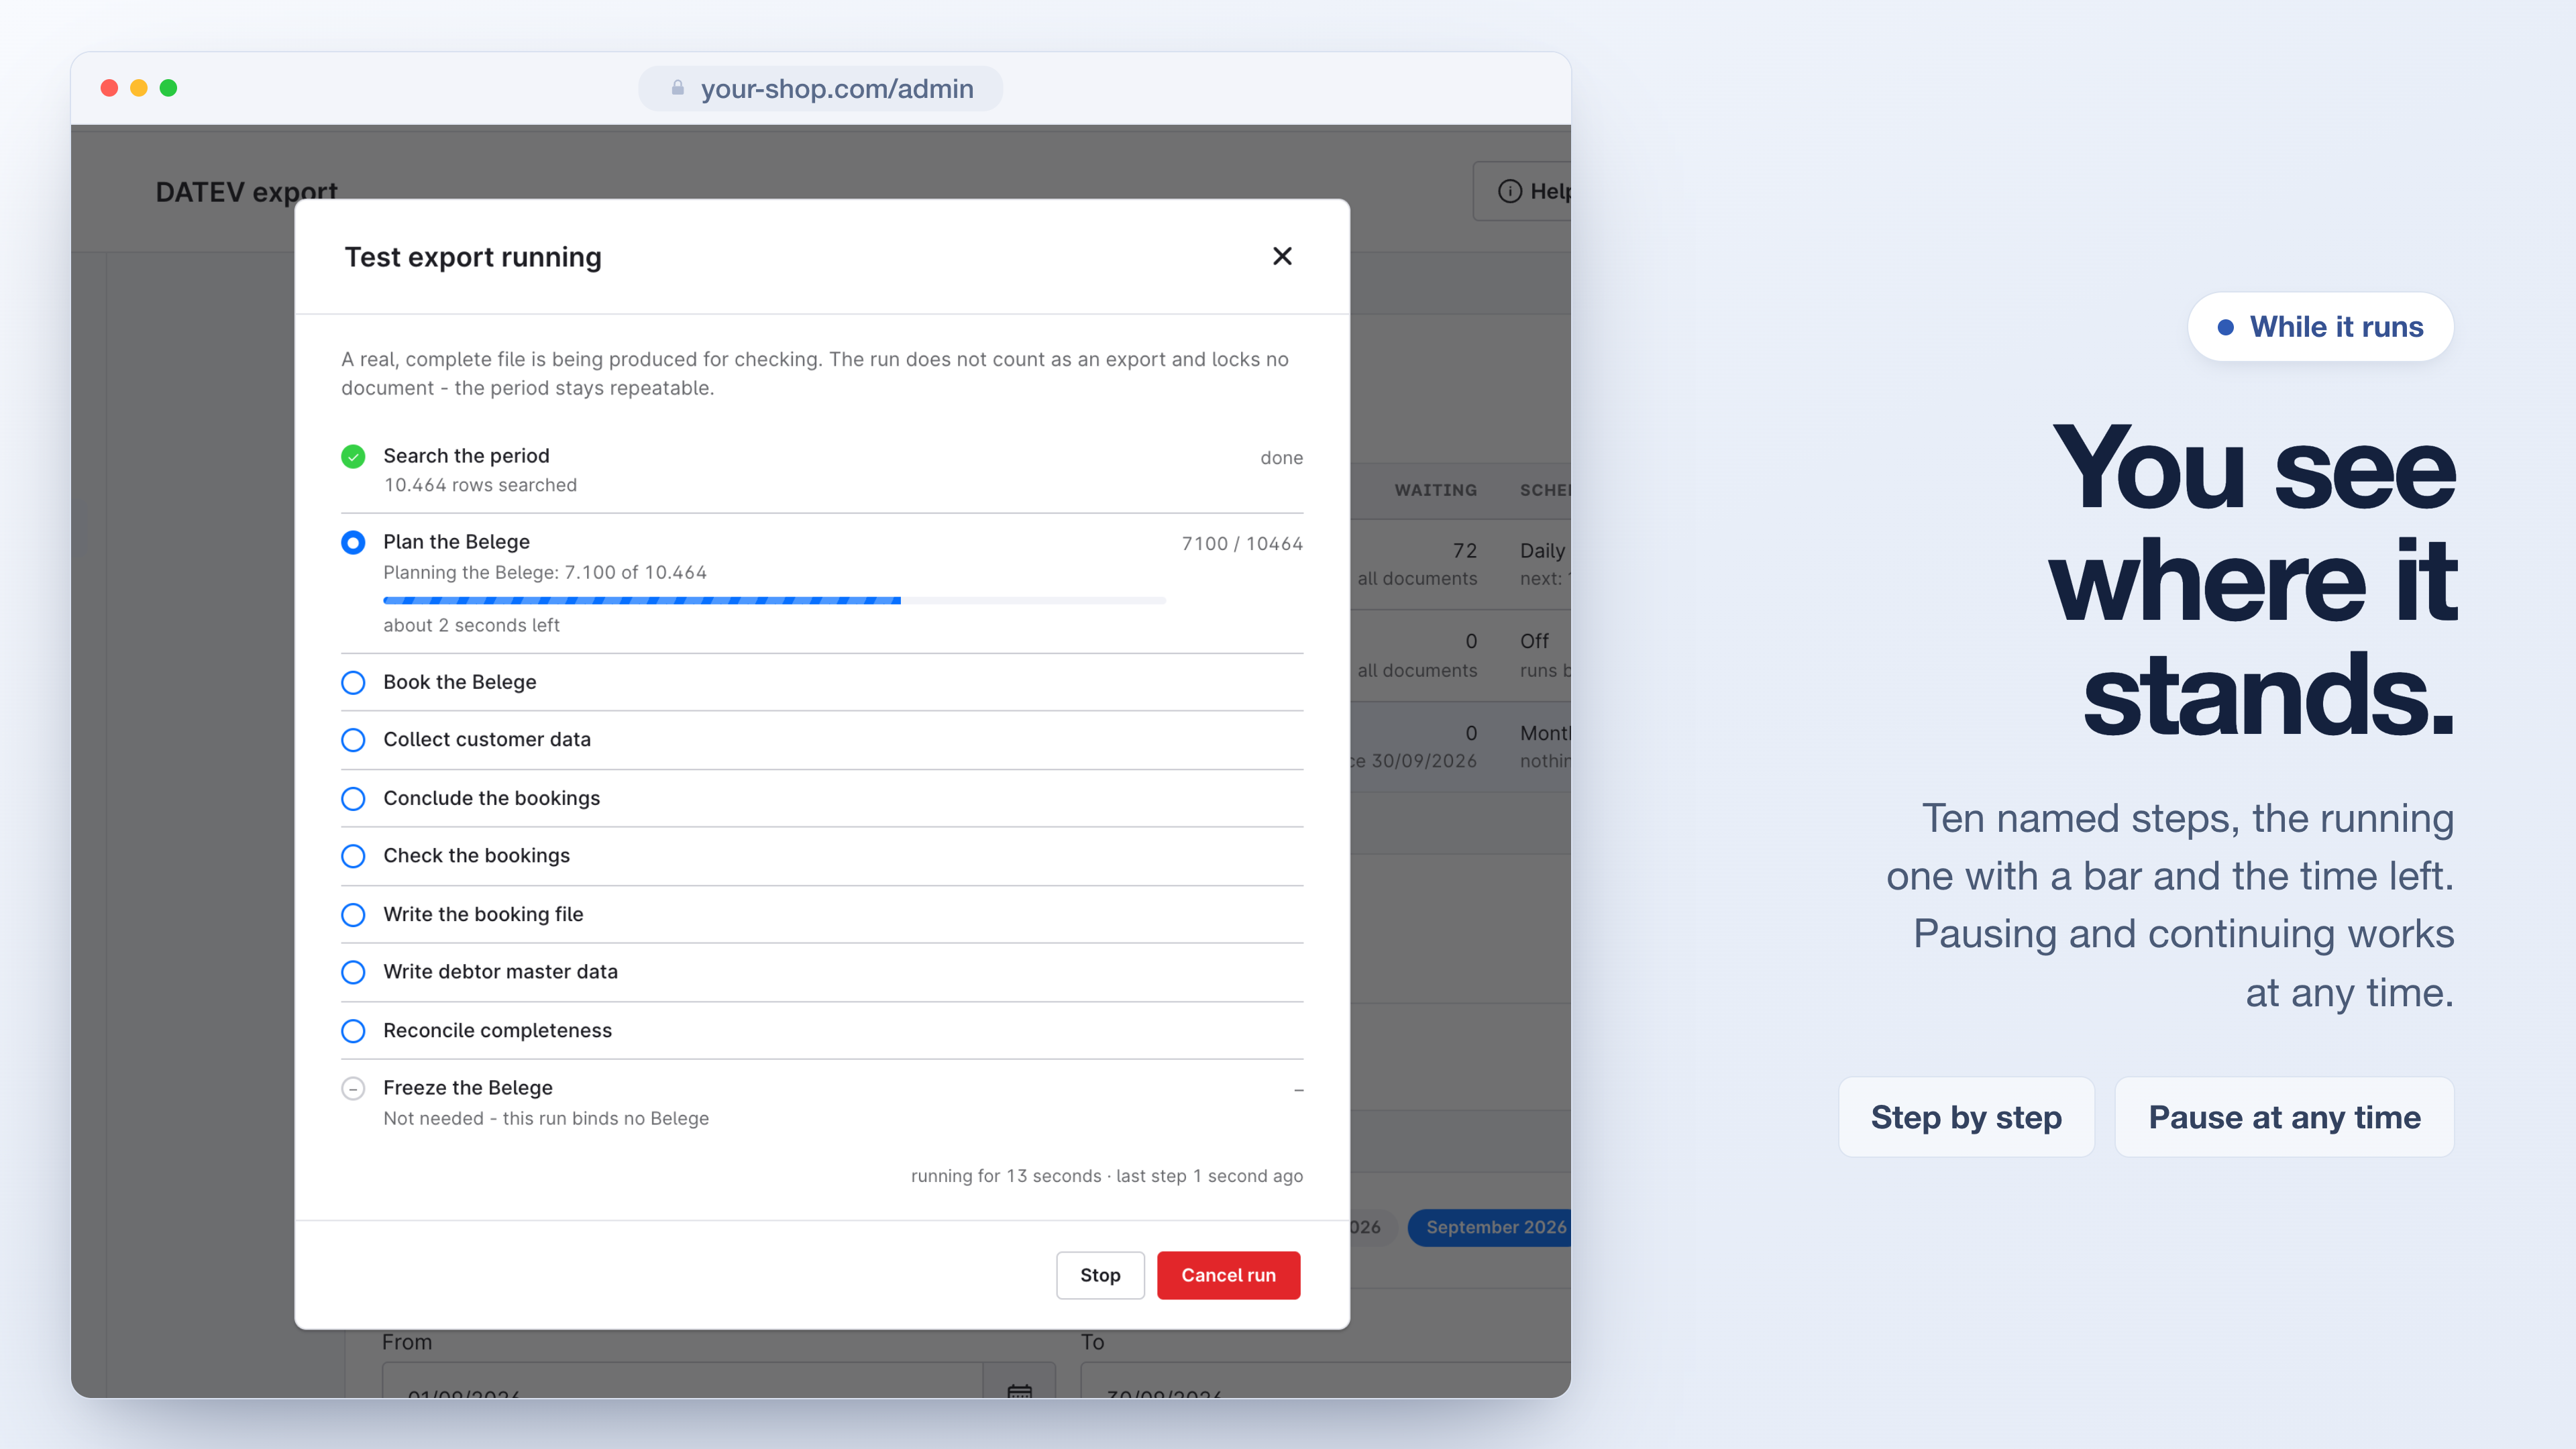Image resolution: width=2576 pixels, height=1449 pixels.
Task: Click the green check icon for Search the period
Action: coord(353,457)
